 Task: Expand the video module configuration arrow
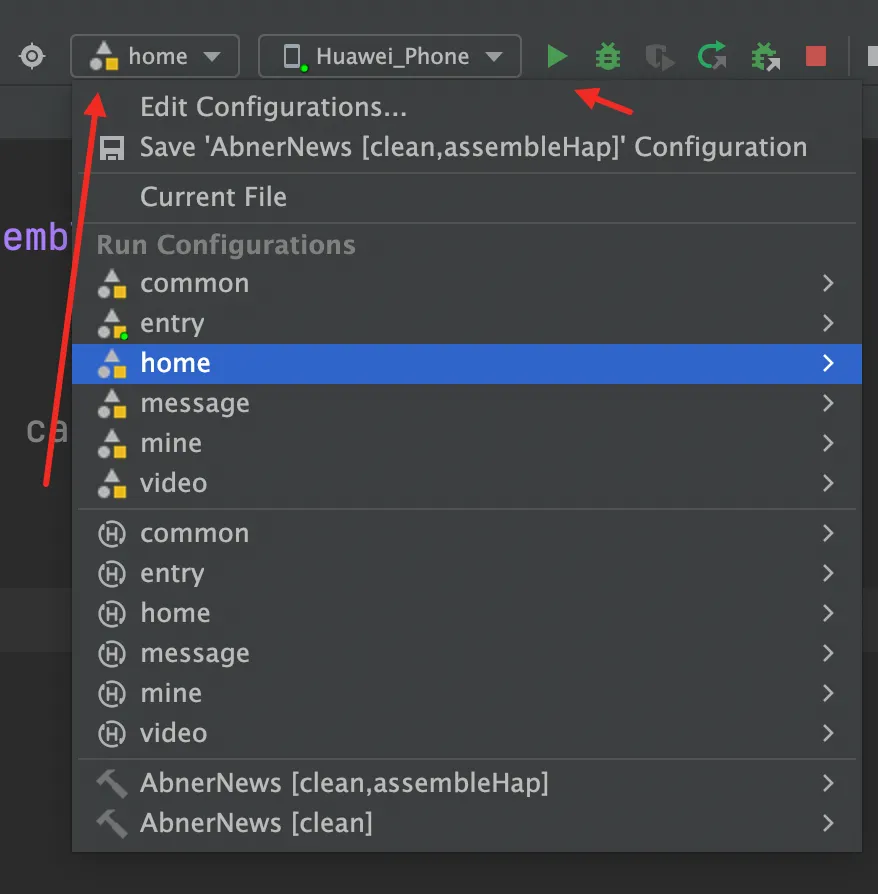pyautogui.click(x=827, y=484)
